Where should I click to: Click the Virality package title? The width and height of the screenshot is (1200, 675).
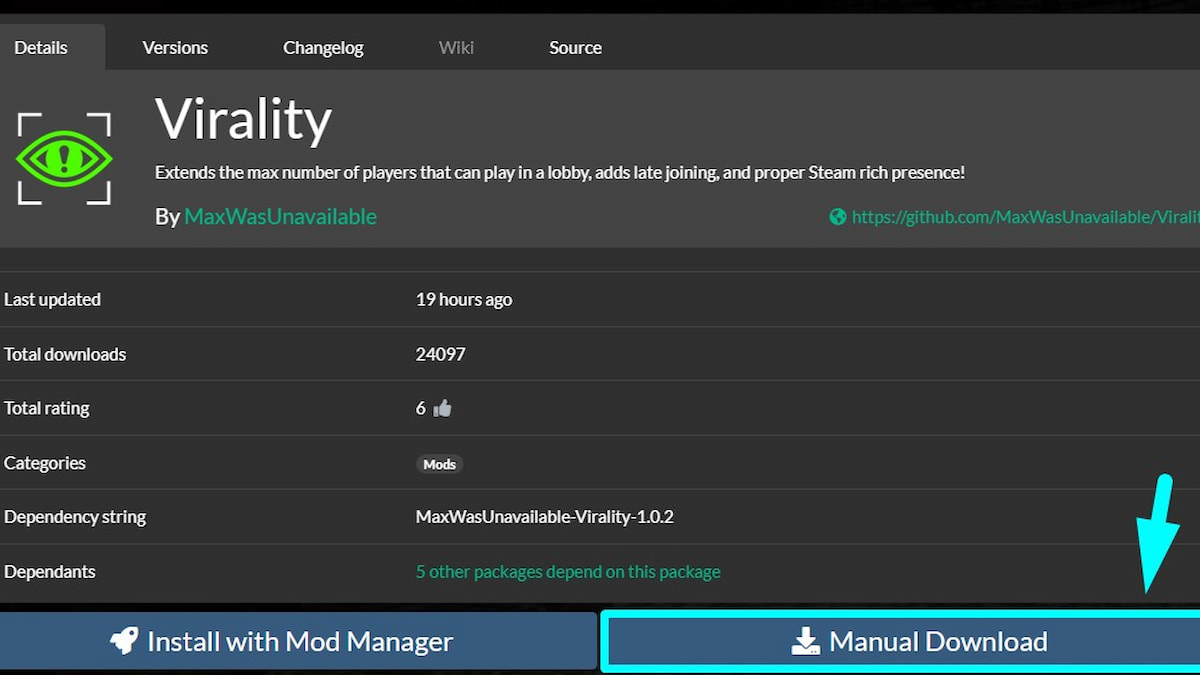(x=243, y=120)
